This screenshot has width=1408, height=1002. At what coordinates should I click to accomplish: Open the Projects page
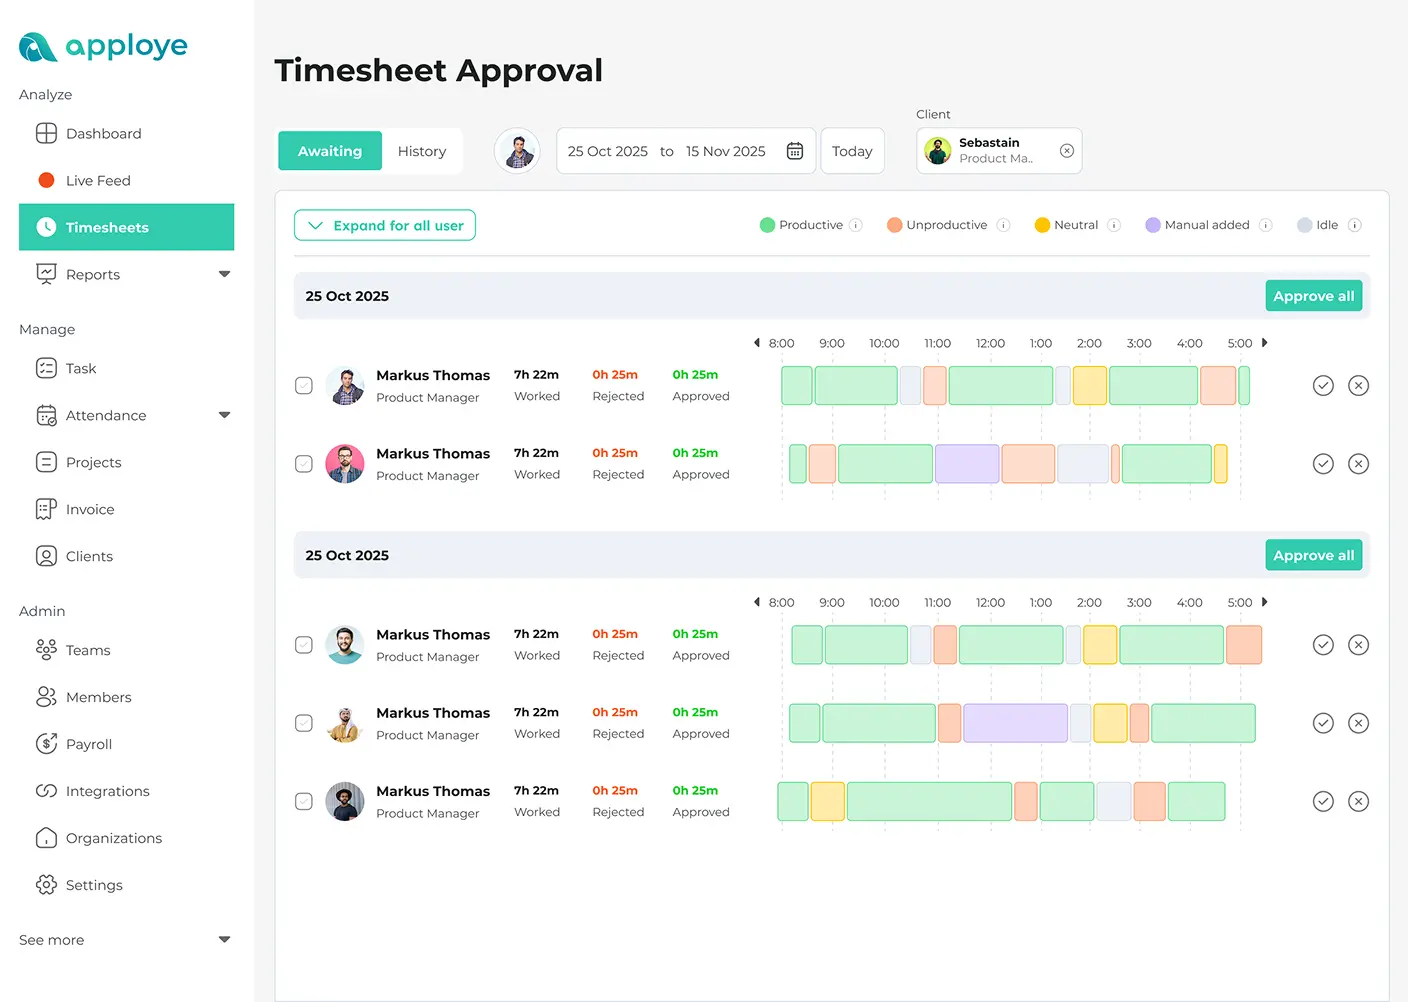pyautogui.click(x=92, y=462)
